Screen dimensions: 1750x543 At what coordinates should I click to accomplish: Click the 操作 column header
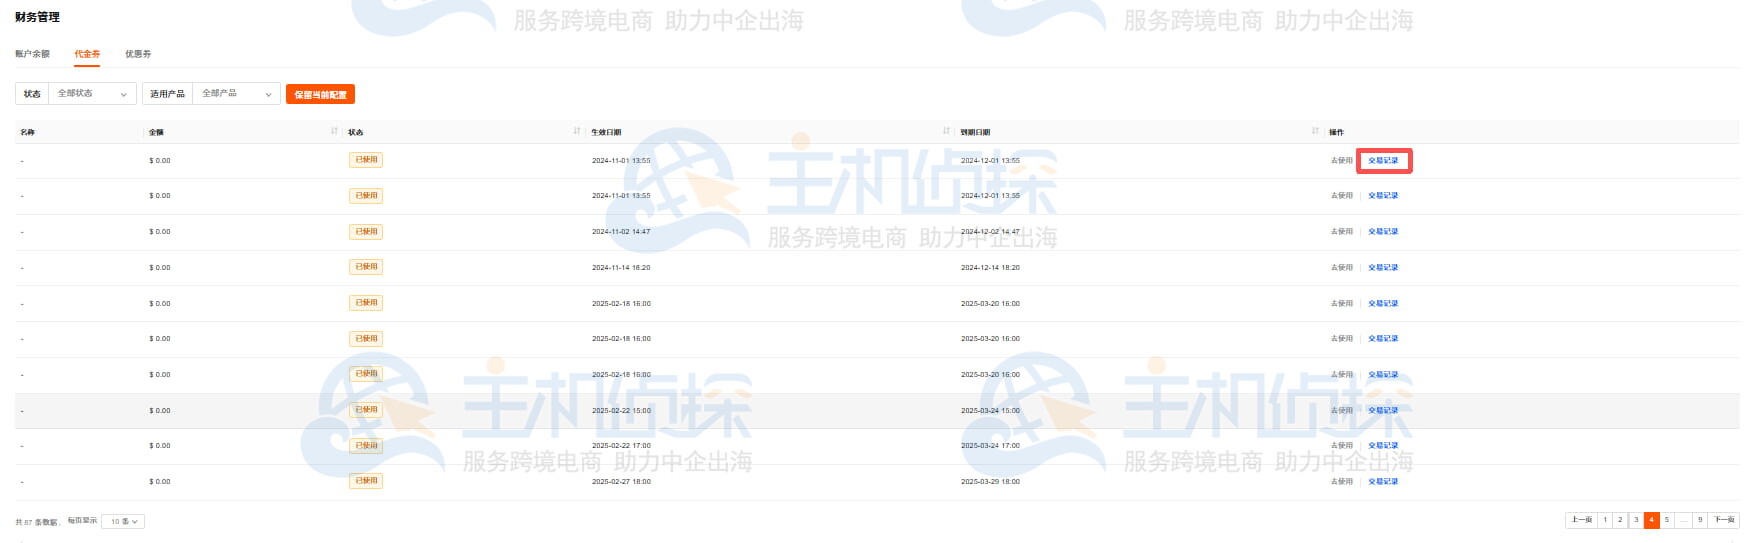click(1336, 132)
